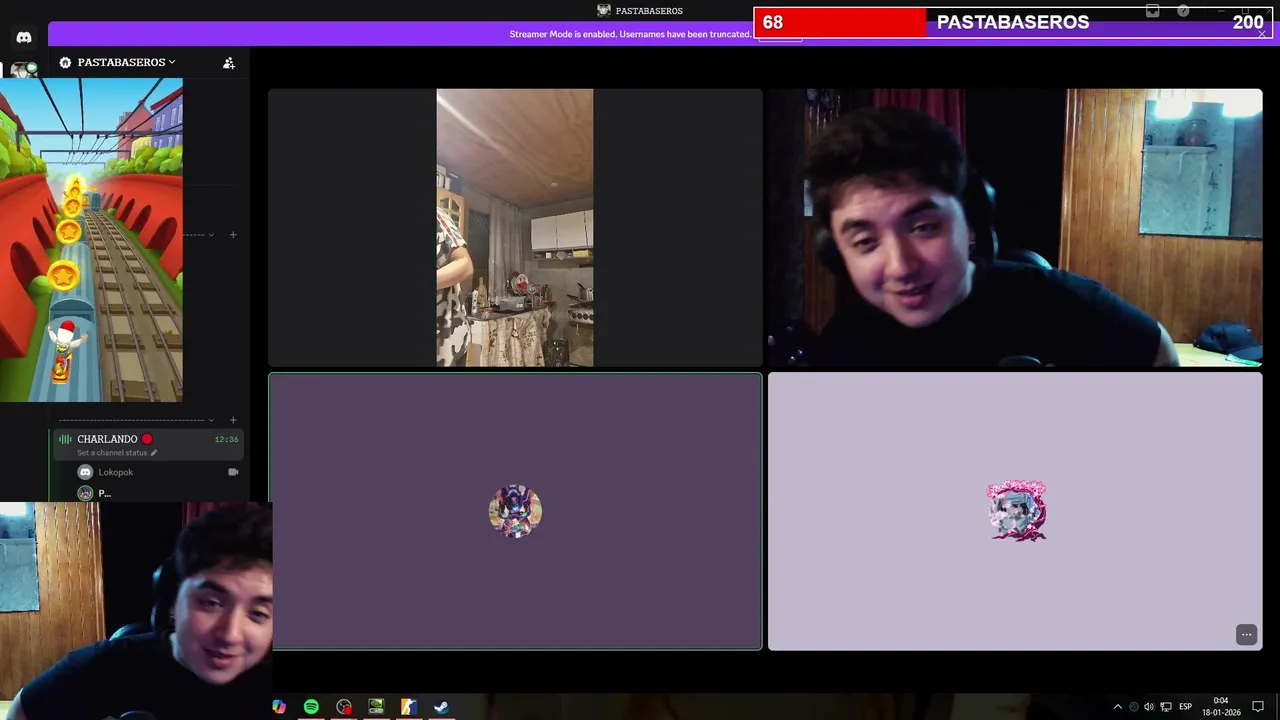Focus the kitchen camera video tile

[515, 227]
